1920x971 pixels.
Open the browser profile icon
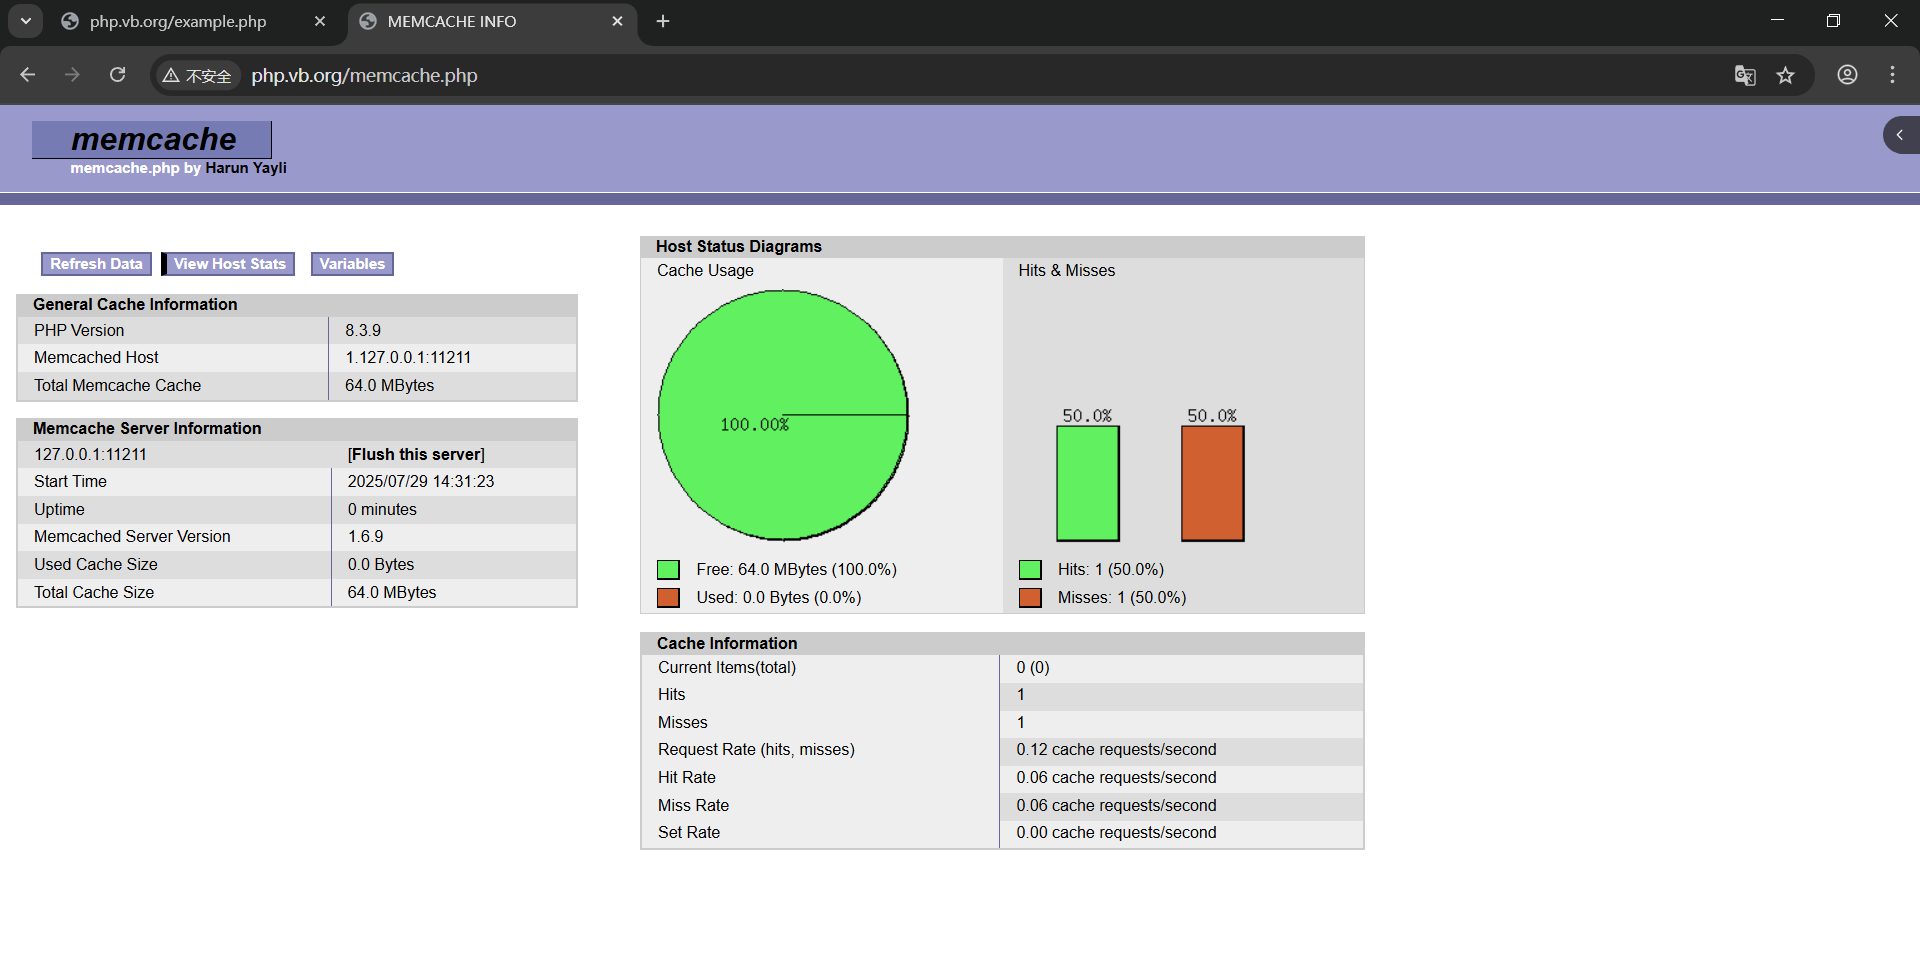coord(1847,75)
